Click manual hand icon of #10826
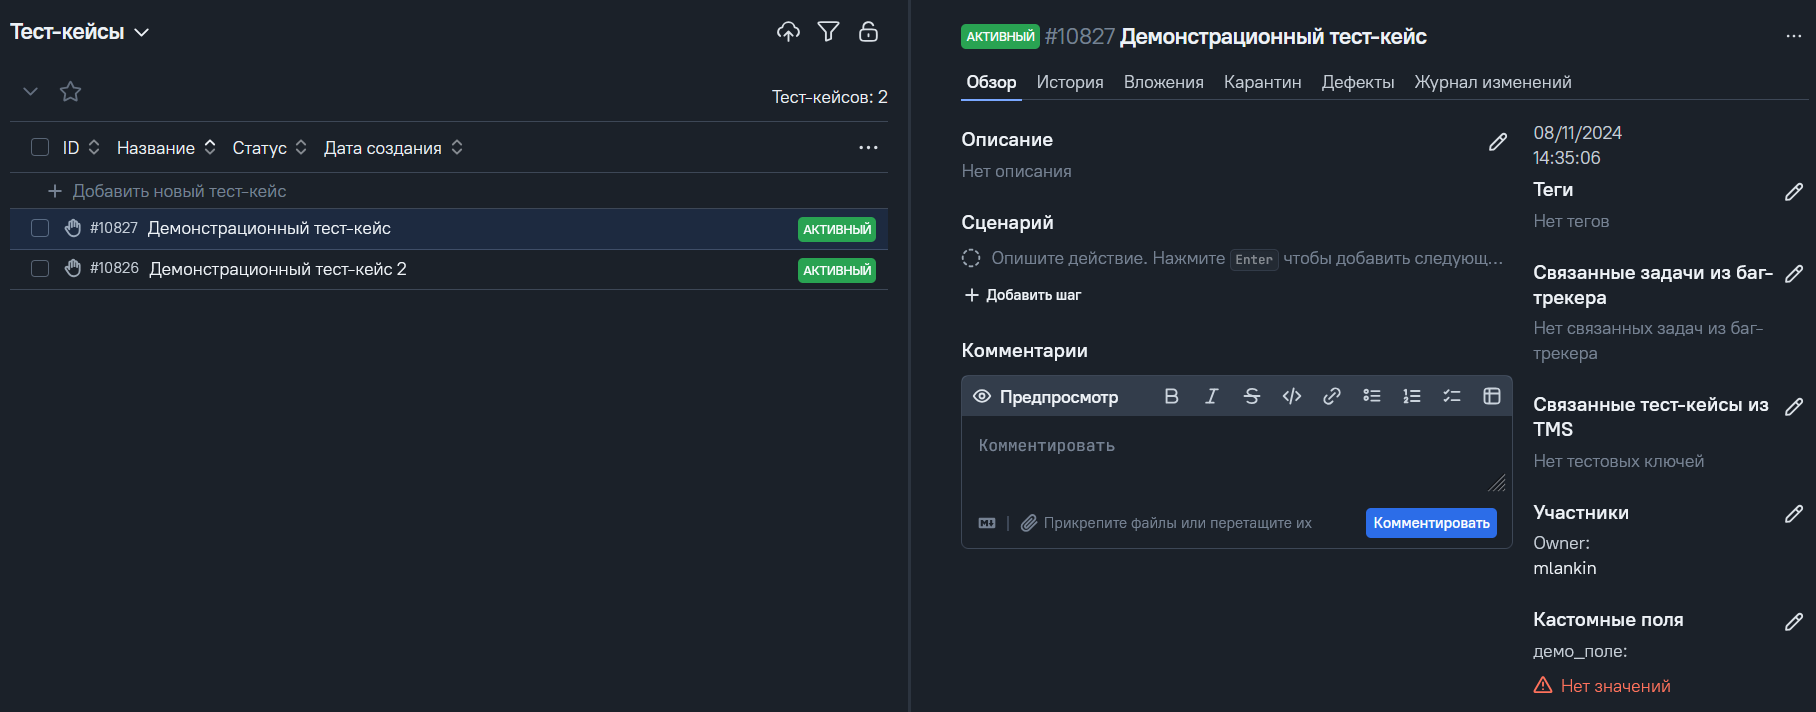Viewport: 1816px width, 712px height. tap(73, 268)
